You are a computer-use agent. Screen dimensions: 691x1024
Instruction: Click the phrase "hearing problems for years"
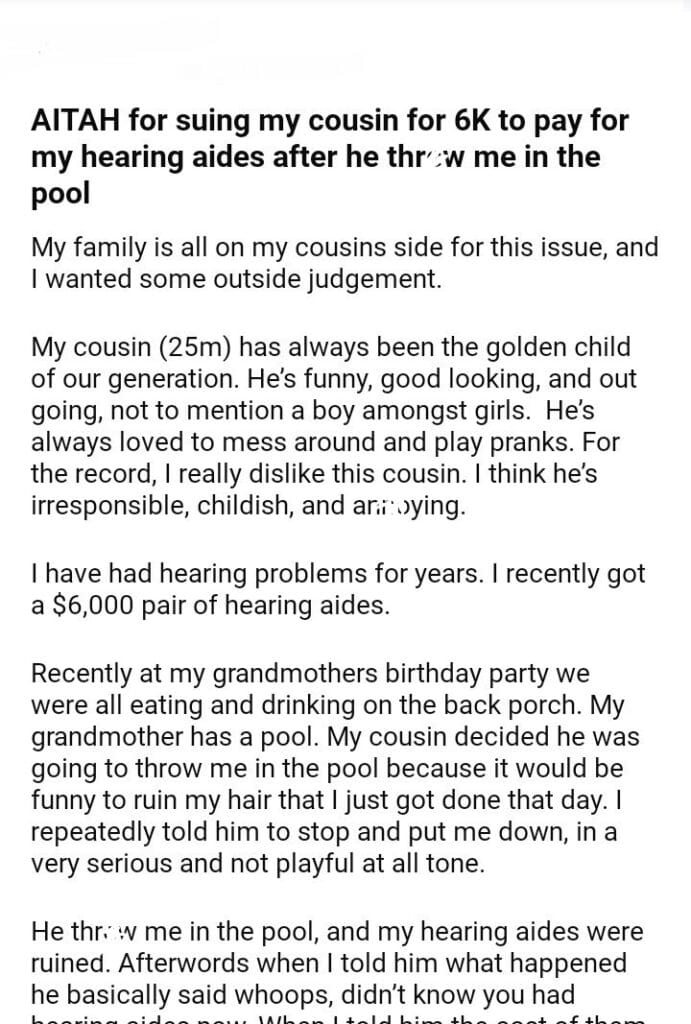(252, 575)
